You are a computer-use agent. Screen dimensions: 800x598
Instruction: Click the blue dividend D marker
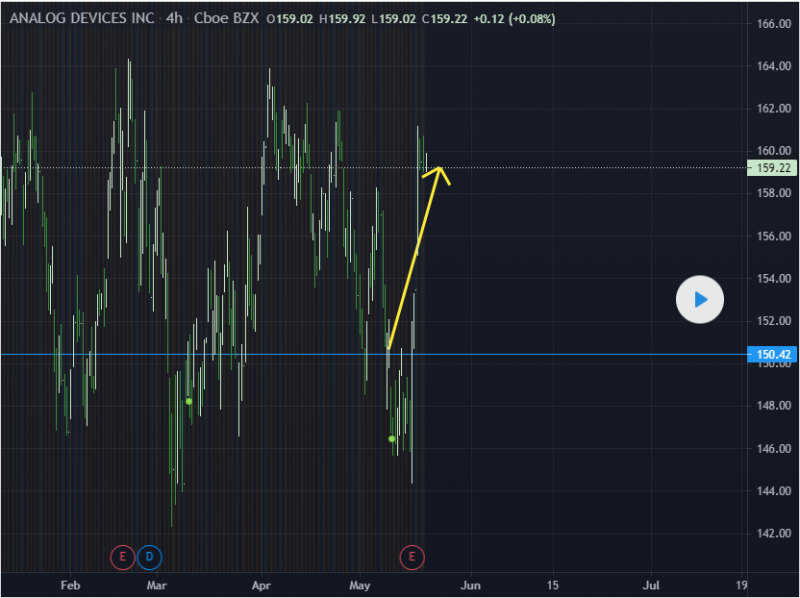pos(151,554)
